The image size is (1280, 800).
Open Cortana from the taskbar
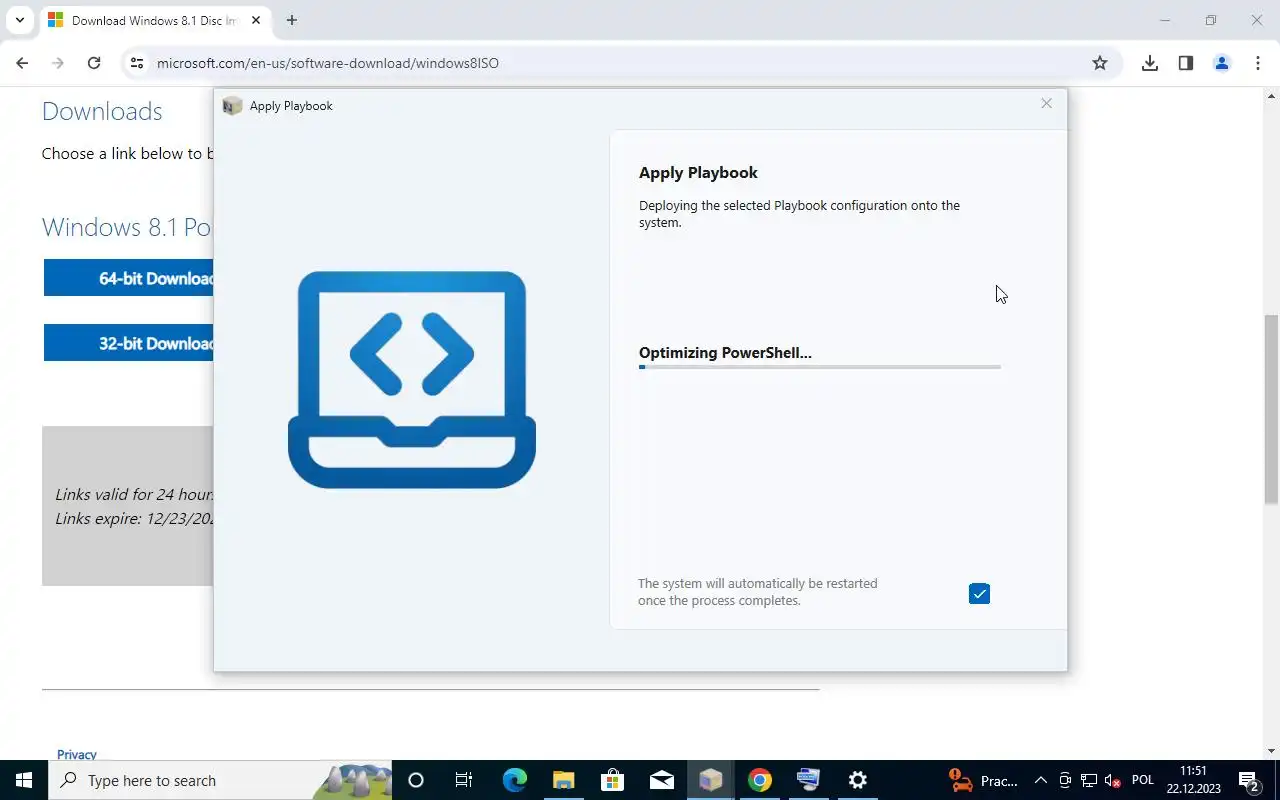click(x=416, y=780)
